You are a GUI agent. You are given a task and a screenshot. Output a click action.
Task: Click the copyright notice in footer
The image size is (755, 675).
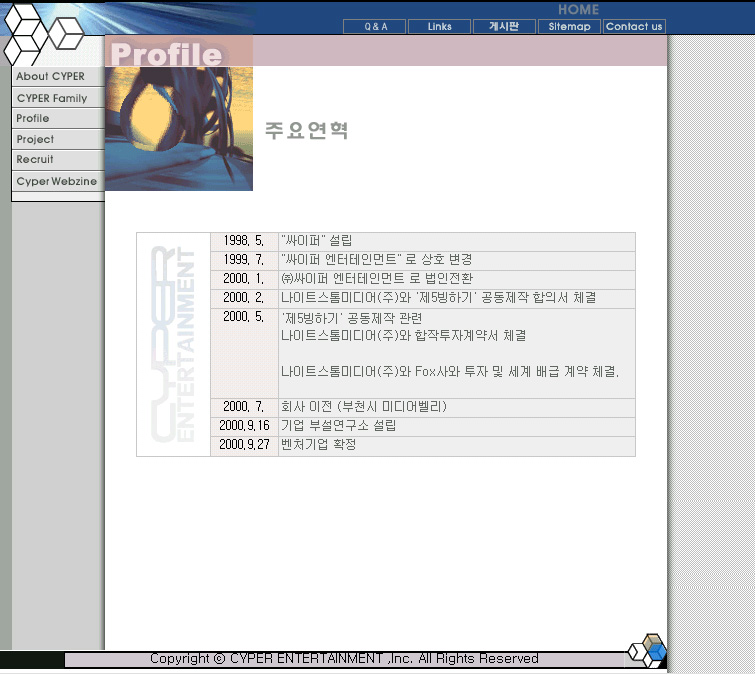344,659
